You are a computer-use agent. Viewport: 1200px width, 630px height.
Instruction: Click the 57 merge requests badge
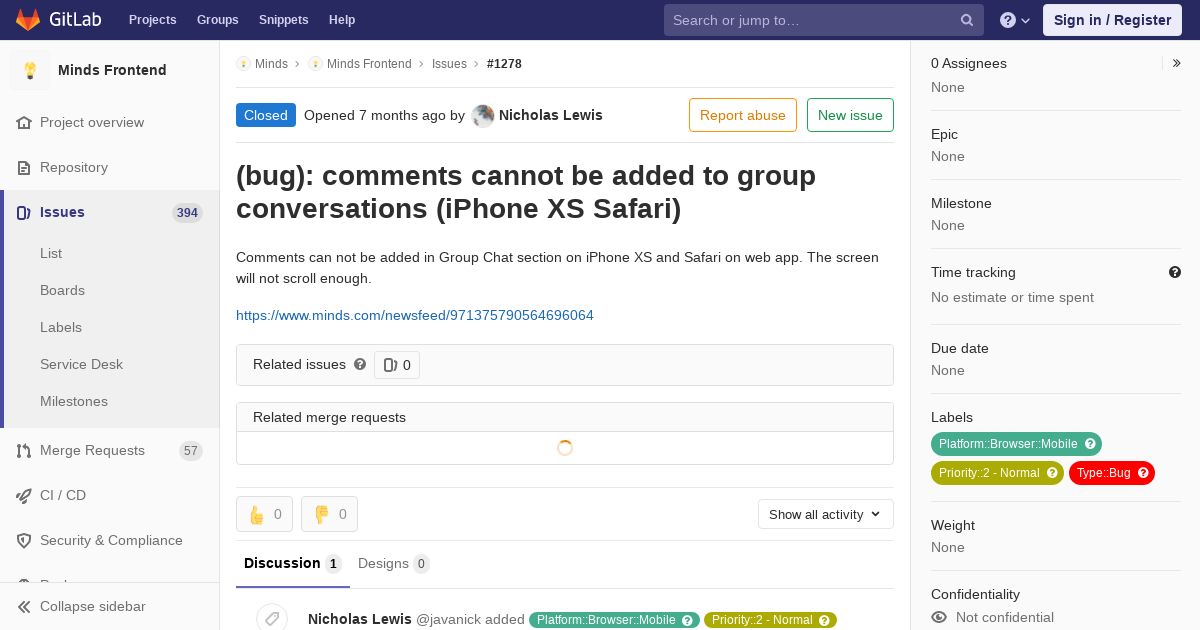(191, 451)
